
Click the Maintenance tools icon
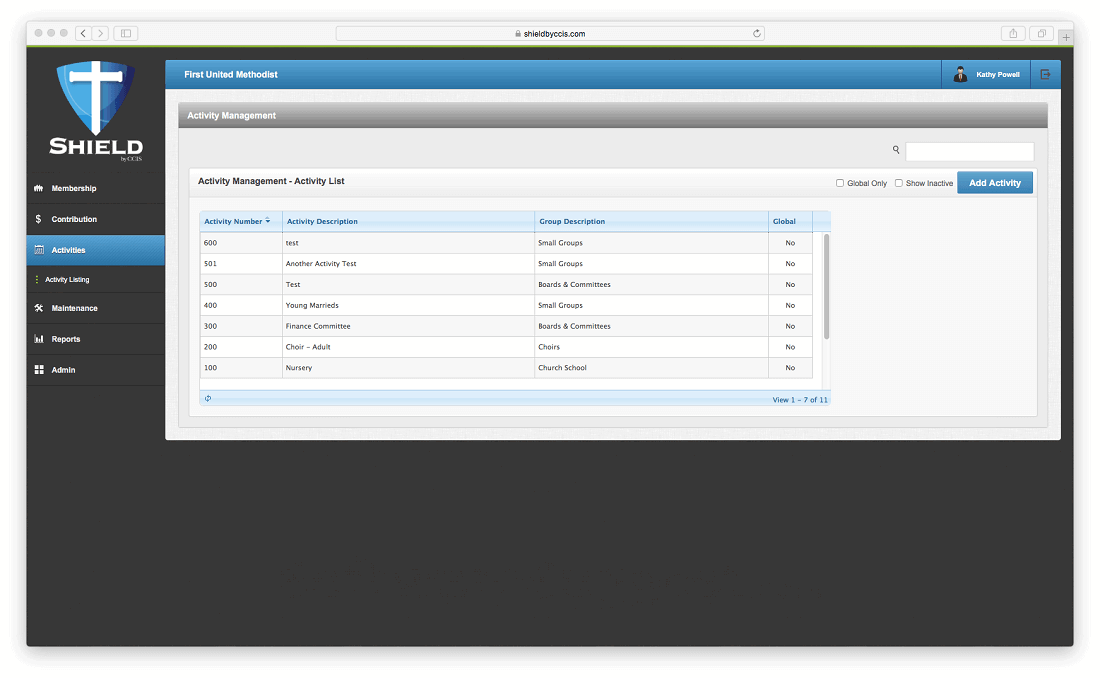[38, 308]
